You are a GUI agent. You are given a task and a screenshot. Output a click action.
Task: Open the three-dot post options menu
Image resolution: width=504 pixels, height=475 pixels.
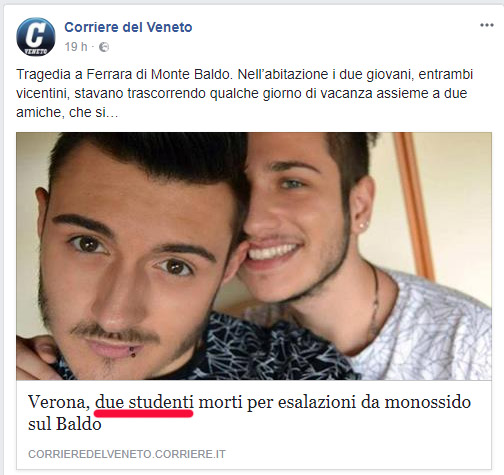pyautogui.click(x=487, y=25)
